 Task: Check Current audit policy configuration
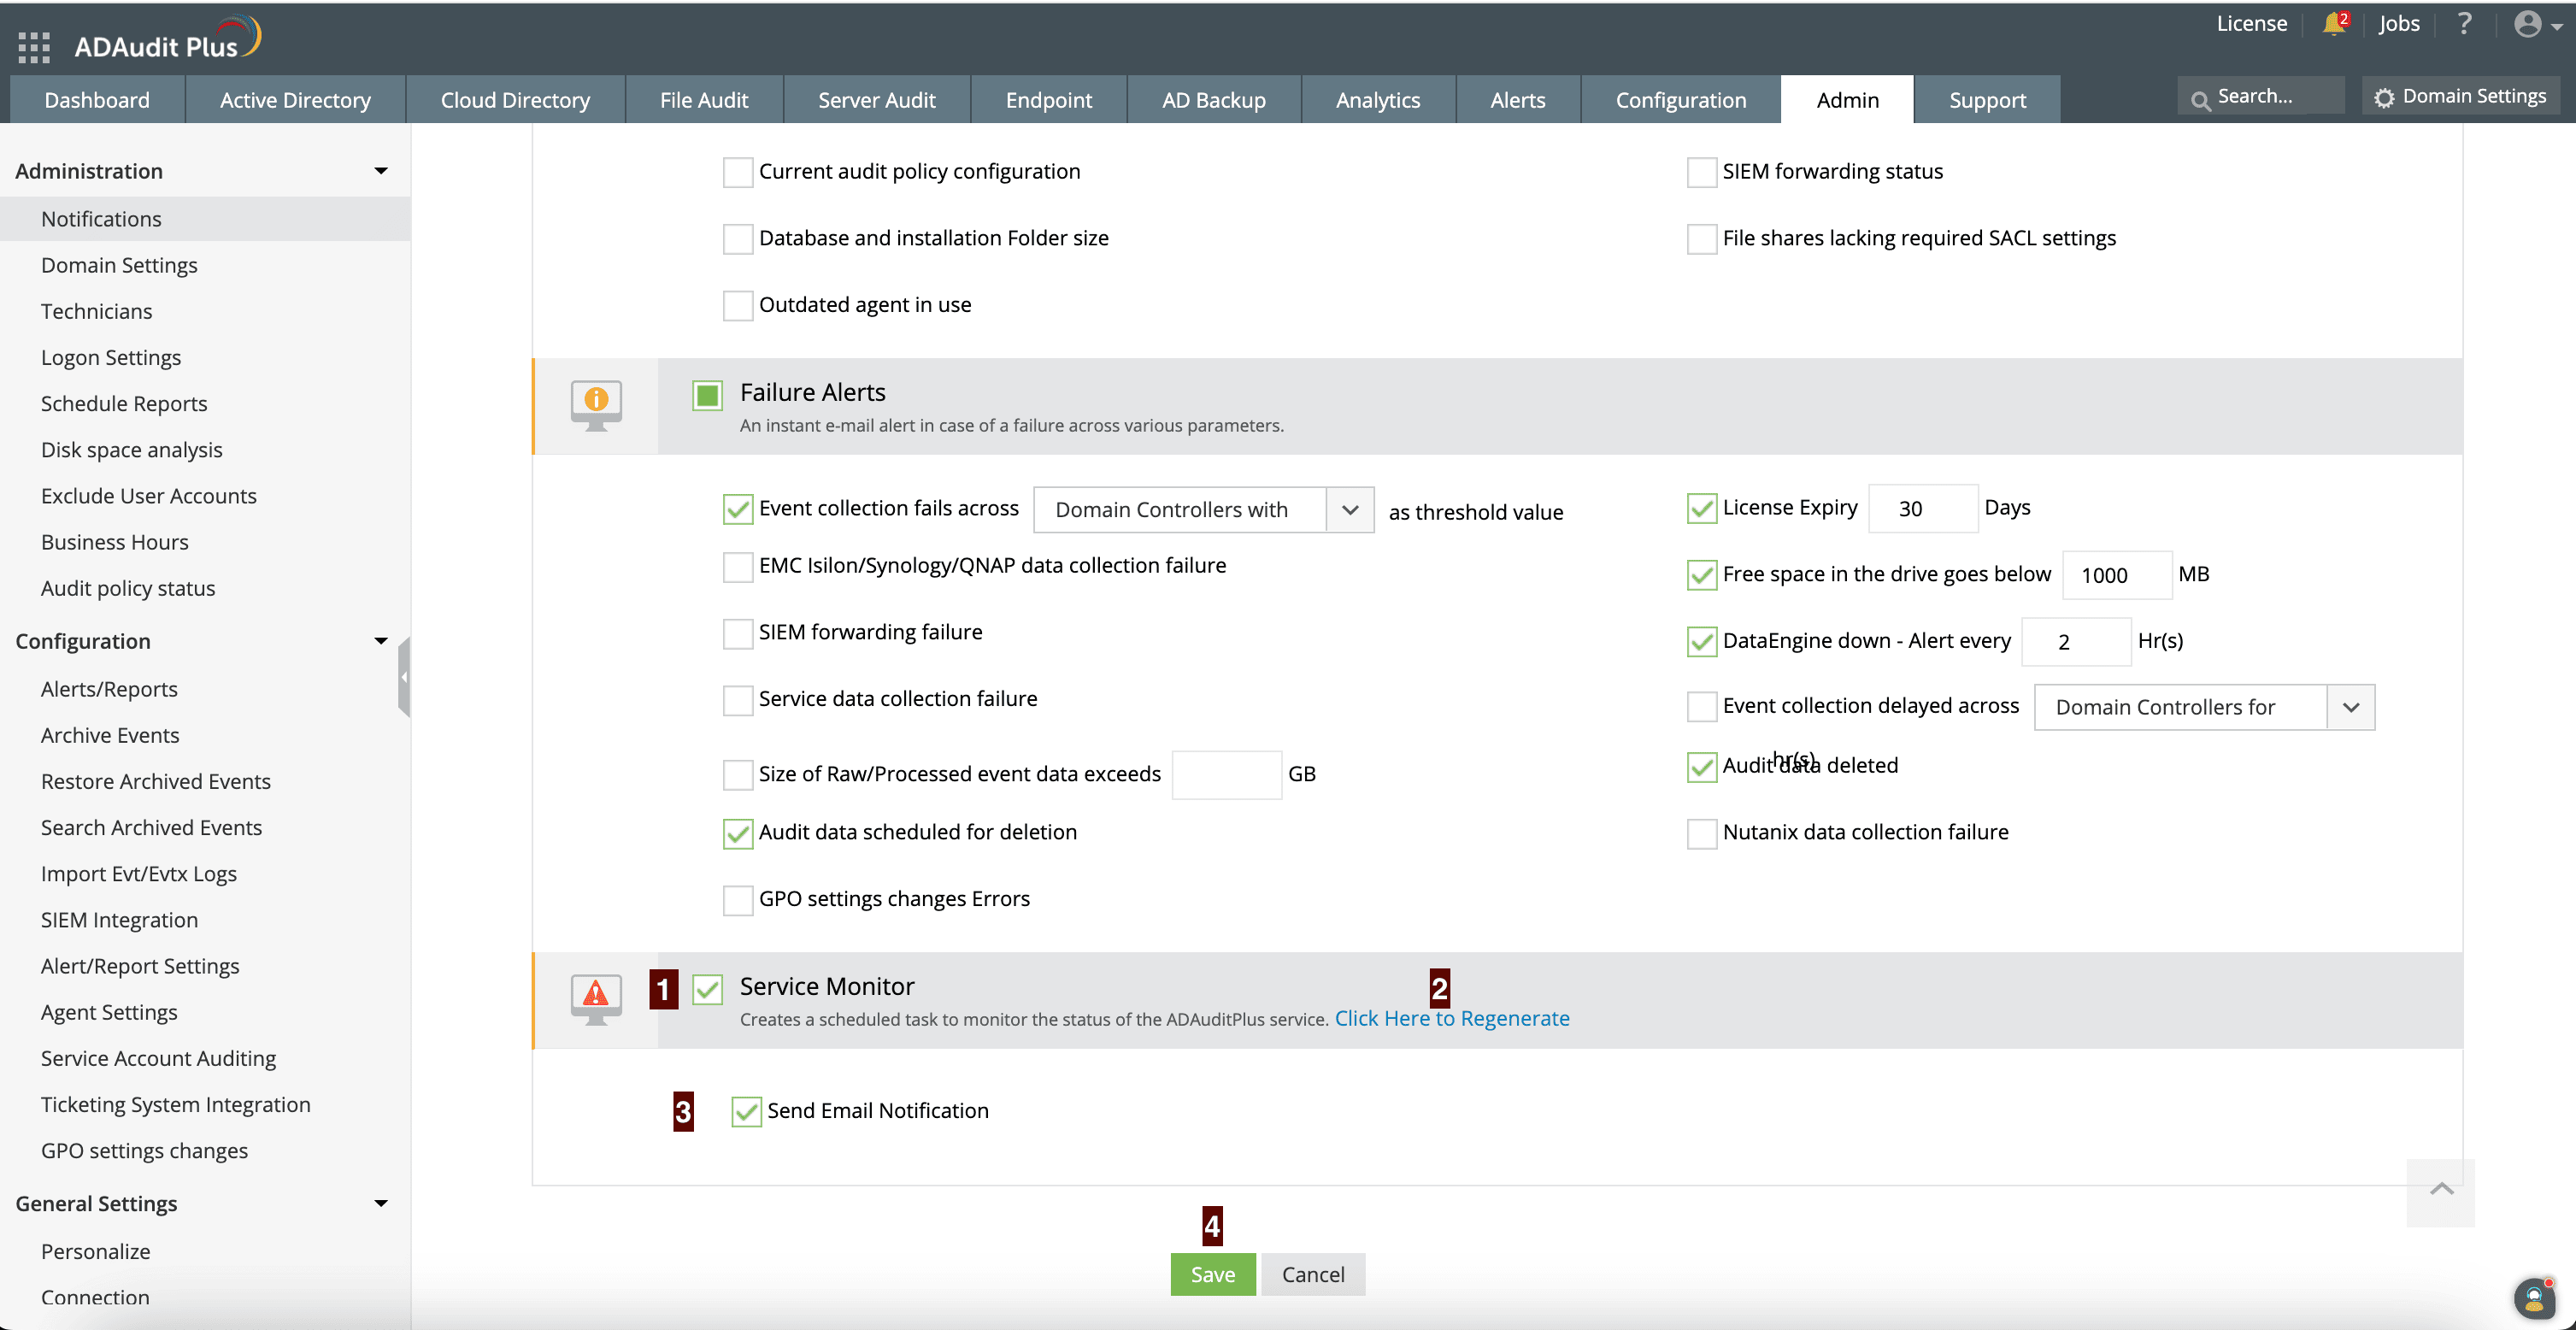point(738,172)
